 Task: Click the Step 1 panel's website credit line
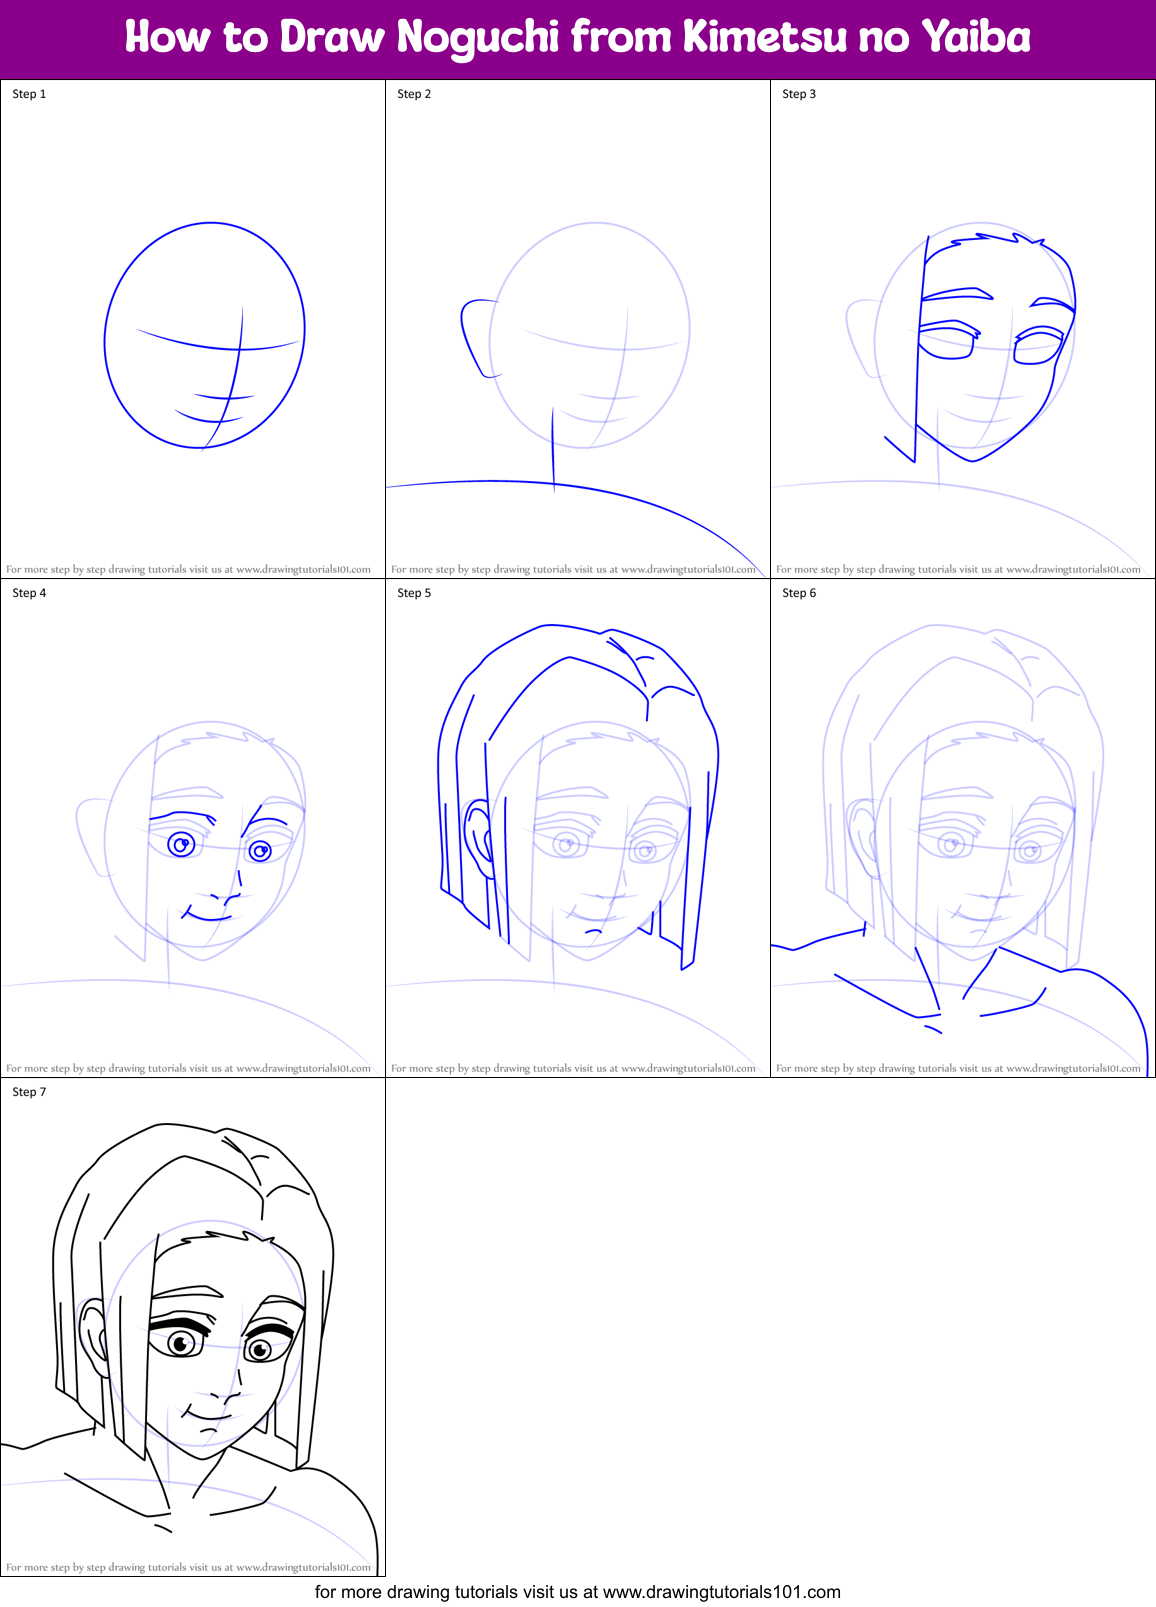pos(188,569)
